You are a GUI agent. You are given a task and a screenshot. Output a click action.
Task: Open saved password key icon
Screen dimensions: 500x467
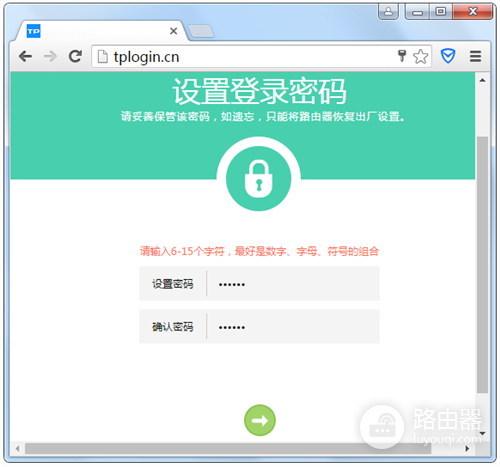pos(402,56)
